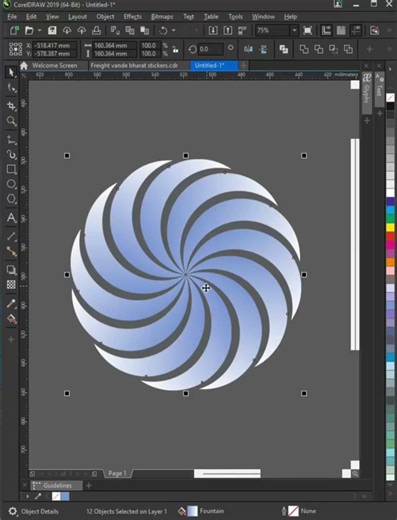Toggle the Lock Ratio padlock
Screen dimensions: 397x520
(x=175, y=49)
